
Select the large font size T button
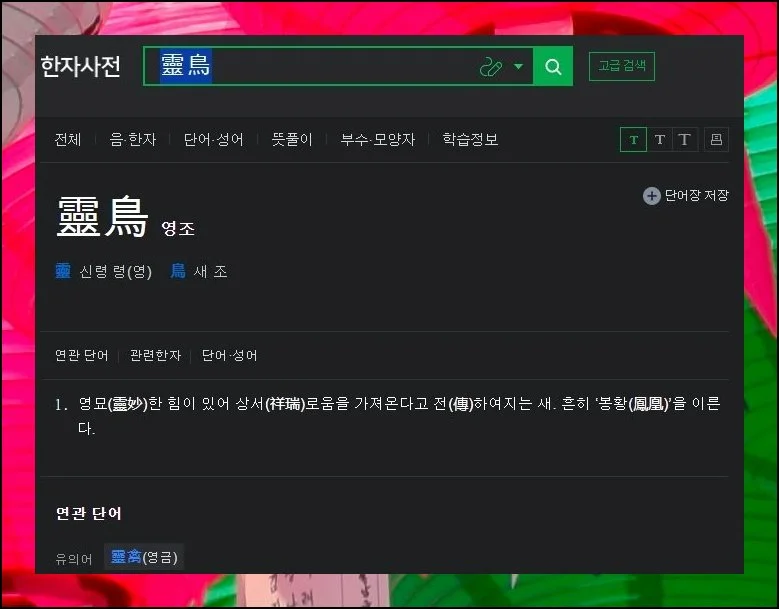pos(685,140)
